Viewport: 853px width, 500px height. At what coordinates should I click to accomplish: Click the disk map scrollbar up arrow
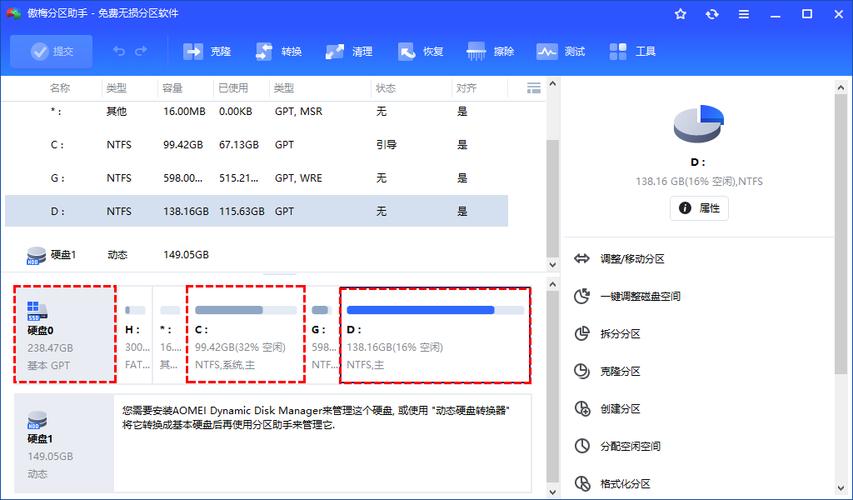click(x=552, y=285)
